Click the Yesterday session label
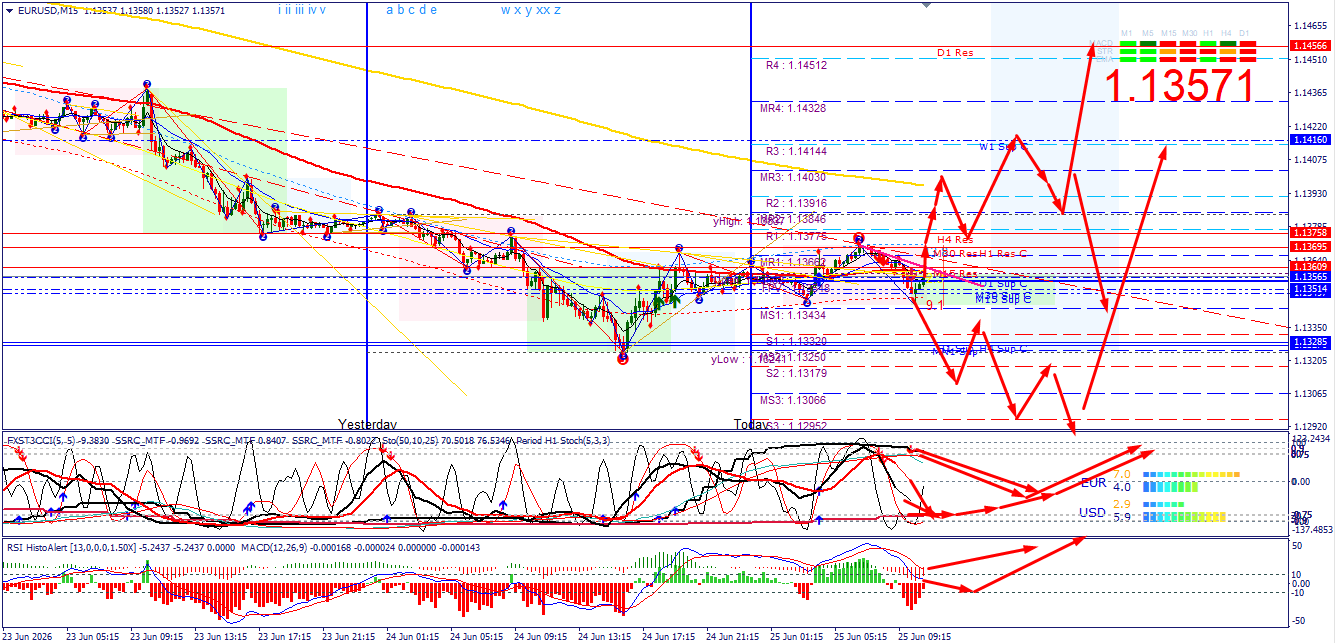This screenshot has height=643, width=1335. pos(367,424)
